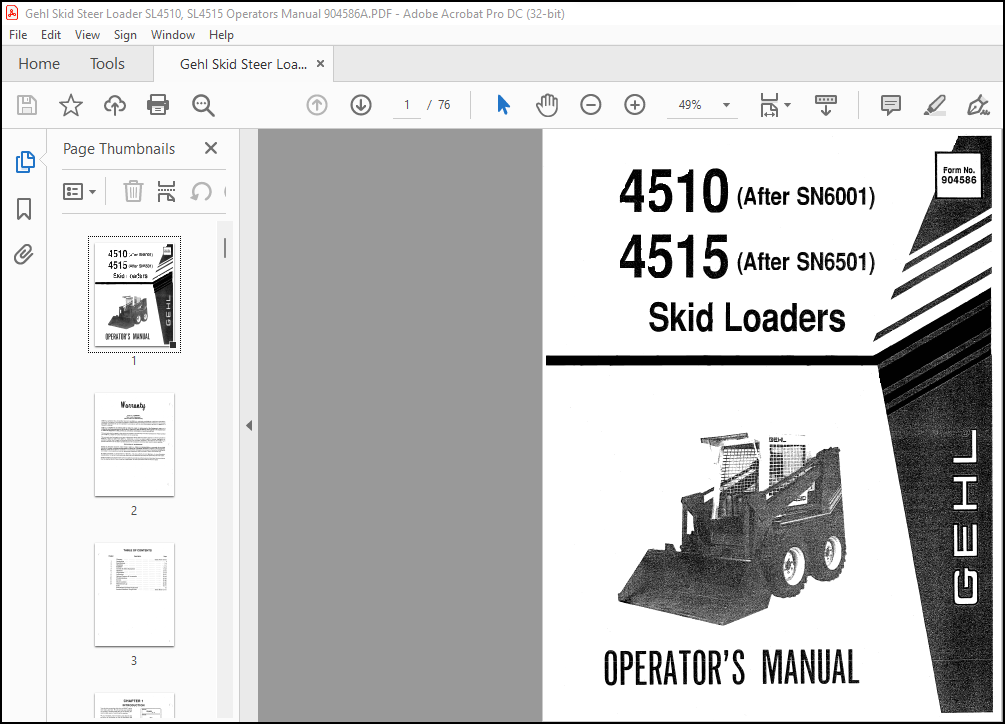Click the Insert pages thumbnail toolbar icon
This screenshot has width=1005, height=724.
coord(167,191)
